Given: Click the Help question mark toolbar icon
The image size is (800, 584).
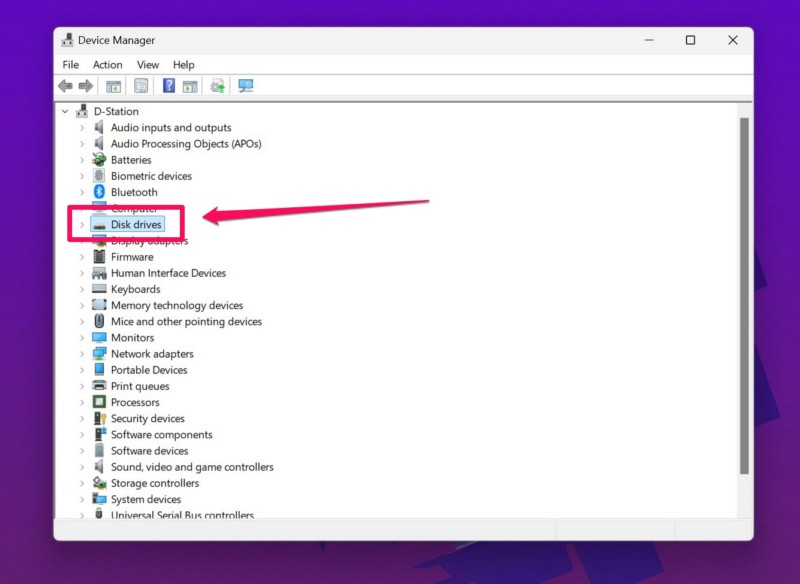Looking at the screenshot, I should point(169,86).
